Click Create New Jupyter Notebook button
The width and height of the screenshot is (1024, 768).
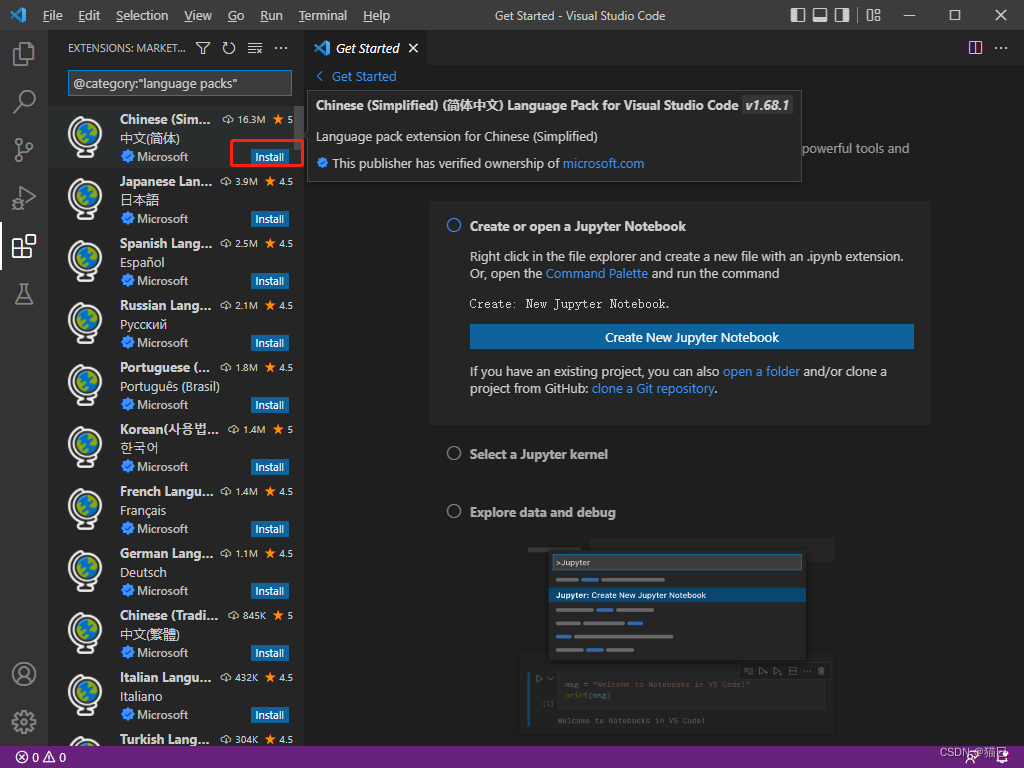[x=692, y=337]
